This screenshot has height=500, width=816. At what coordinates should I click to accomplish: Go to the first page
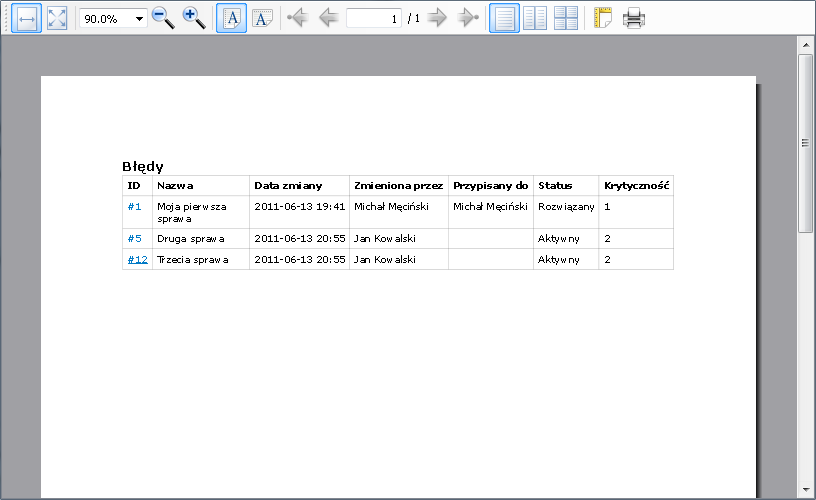pyautogui.click(x=297, y=18)
